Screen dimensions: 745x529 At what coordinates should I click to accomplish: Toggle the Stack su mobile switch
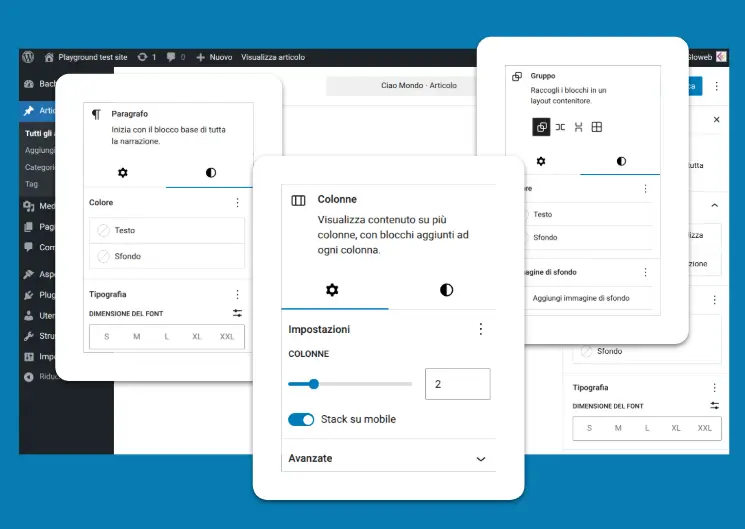(301, 419)
